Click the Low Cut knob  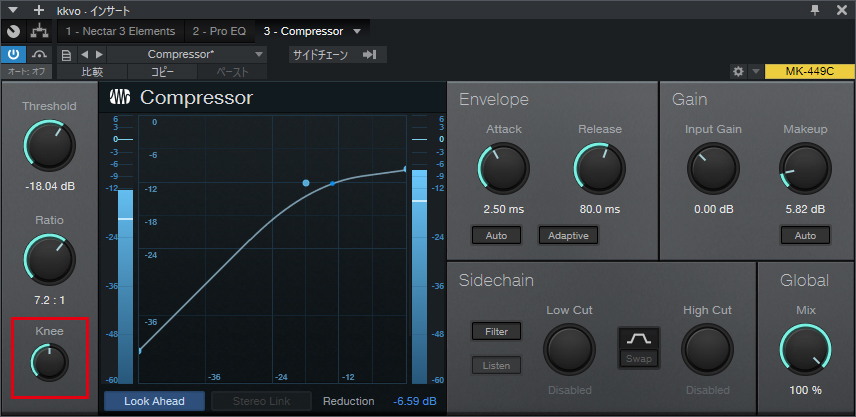[569, 349]
